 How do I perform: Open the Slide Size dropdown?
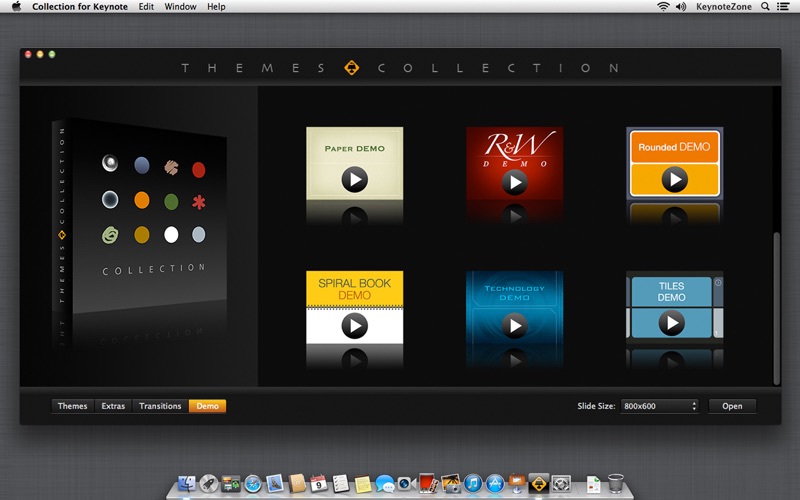(659, 406)
